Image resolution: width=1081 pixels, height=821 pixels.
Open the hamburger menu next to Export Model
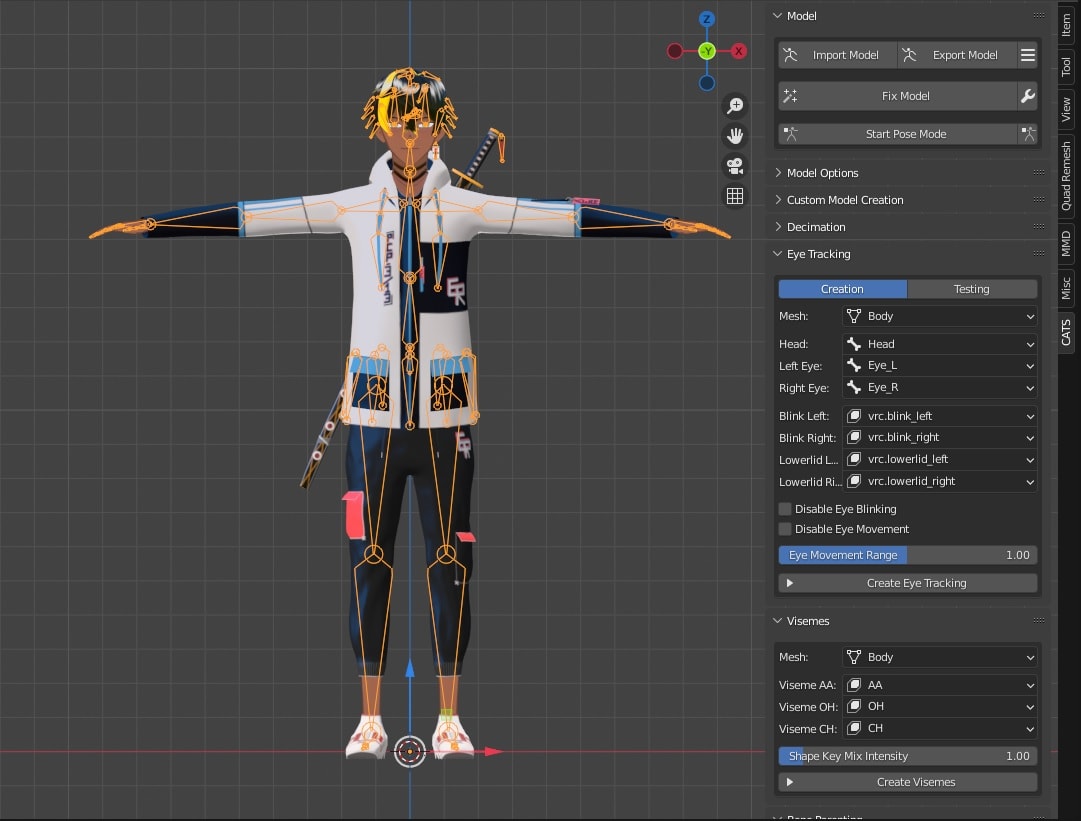click(x=1027, y=55)
